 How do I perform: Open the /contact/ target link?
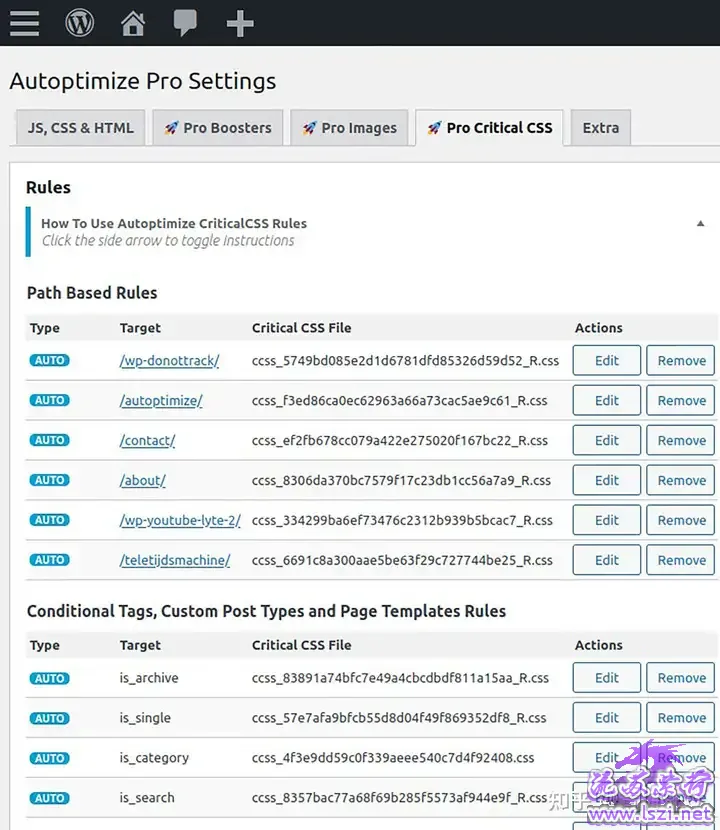[x=147, y=440]
